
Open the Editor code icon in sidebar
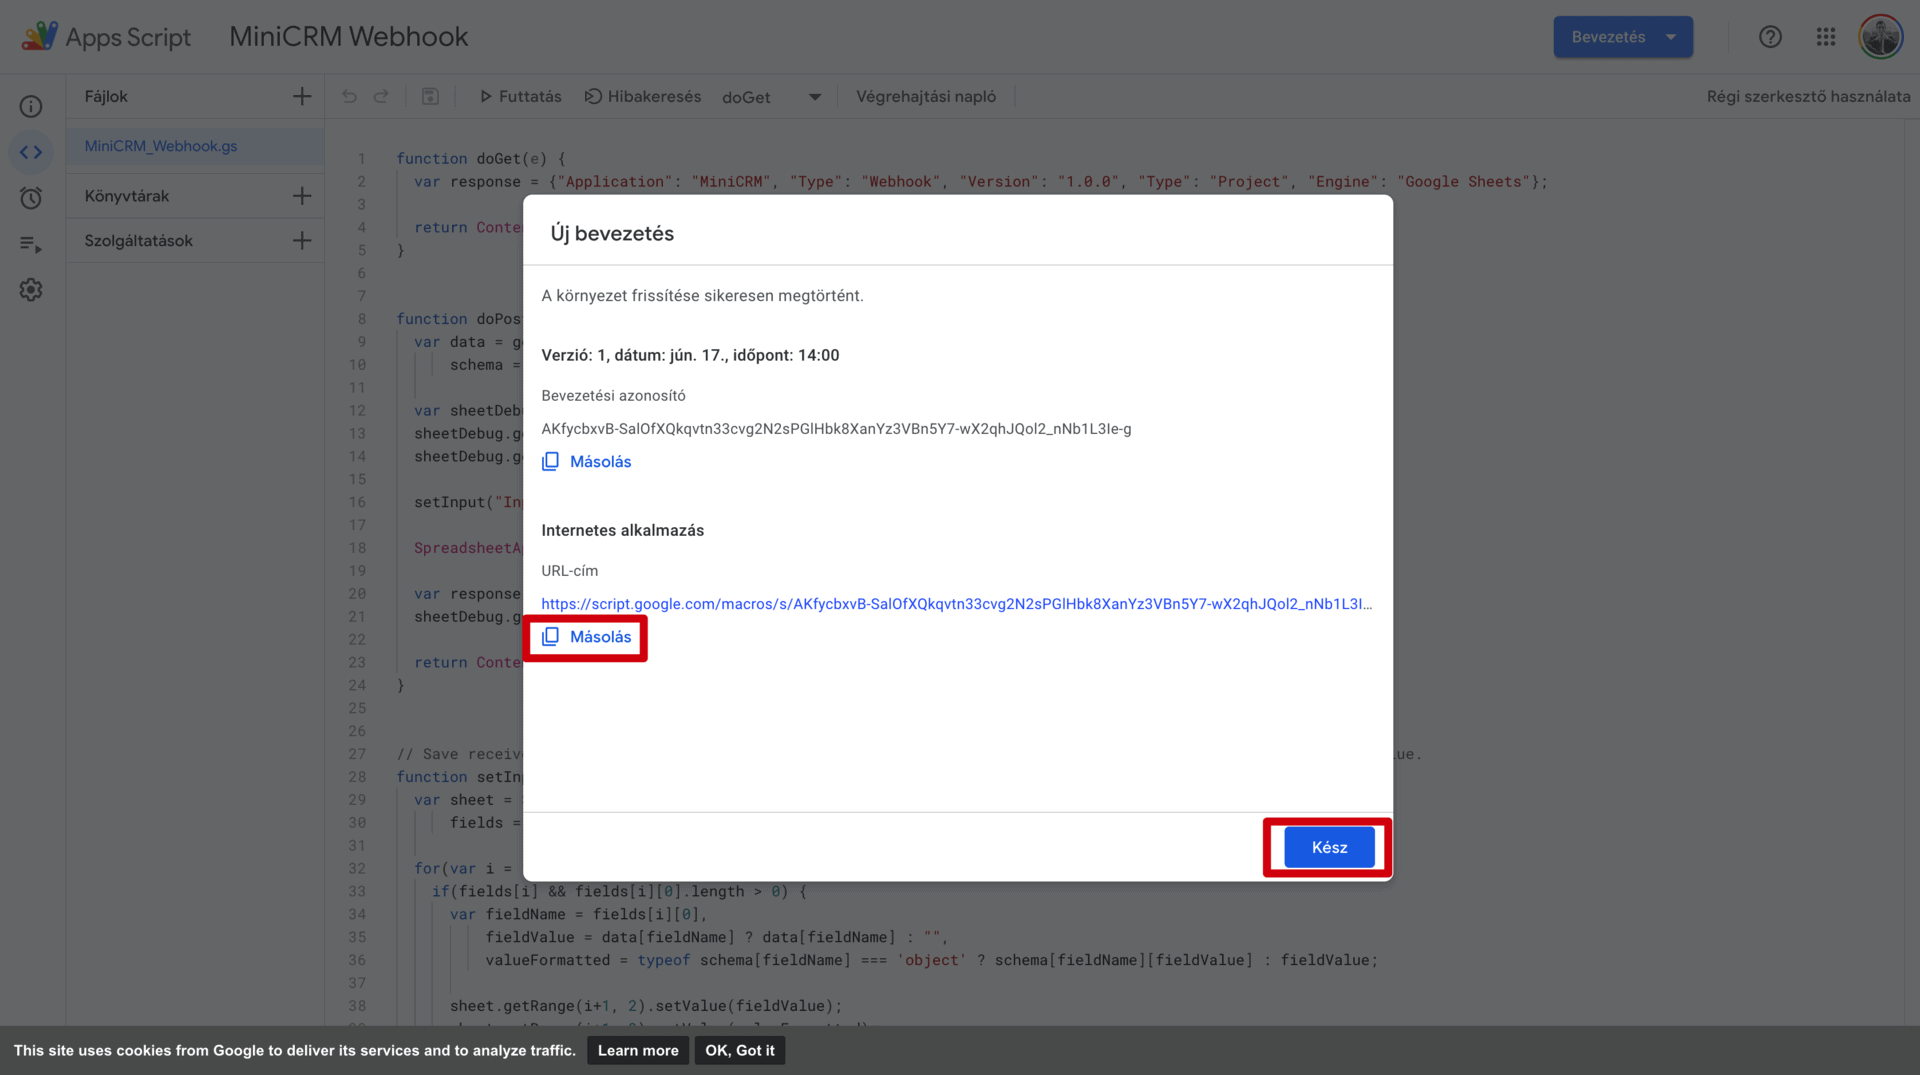tap(31, 152)
